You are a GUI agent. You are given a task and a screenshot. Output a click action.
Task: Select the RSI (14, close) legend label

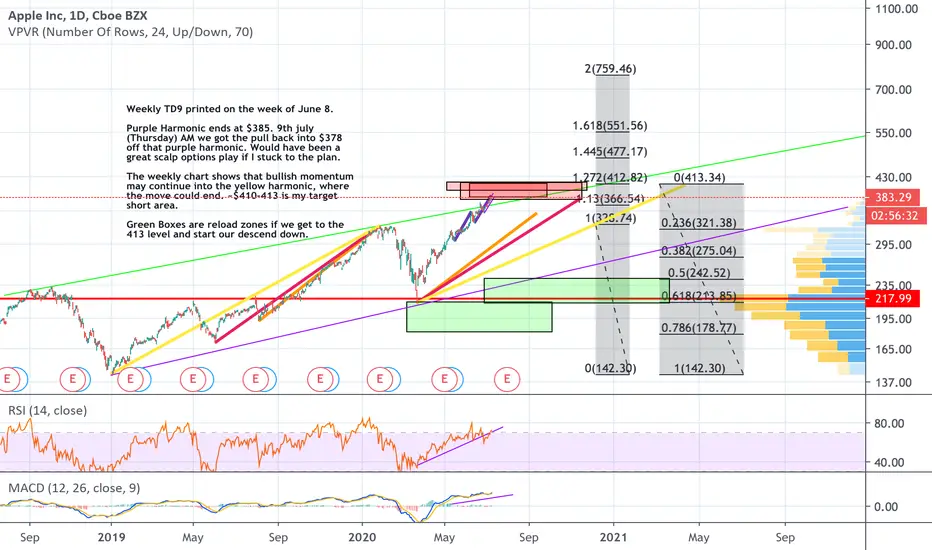coord(48,410)
